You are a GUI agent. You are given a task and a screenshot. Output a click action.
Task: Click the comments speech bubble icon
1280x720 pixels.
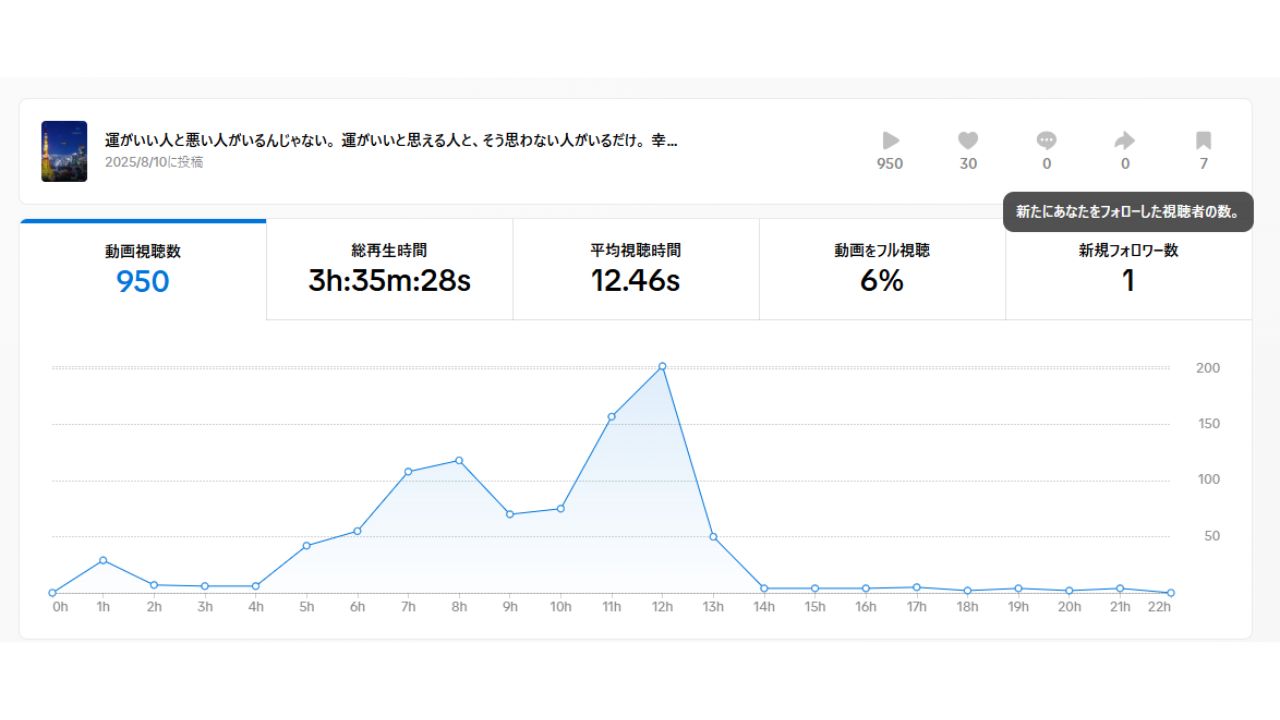(1046, 141)
